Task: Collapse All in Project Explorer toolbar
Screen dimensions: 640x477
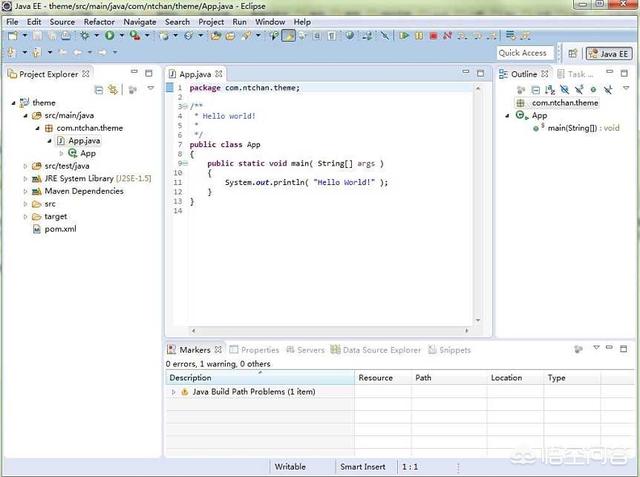Action: click(98, 89)
